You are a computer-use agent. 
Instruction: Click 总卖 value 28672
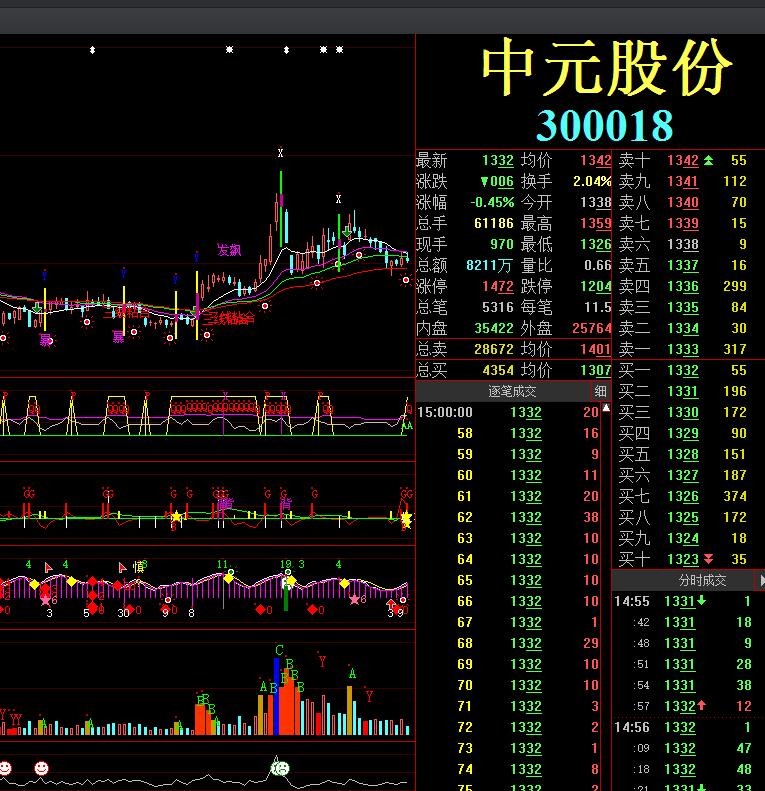pos(494,350)
